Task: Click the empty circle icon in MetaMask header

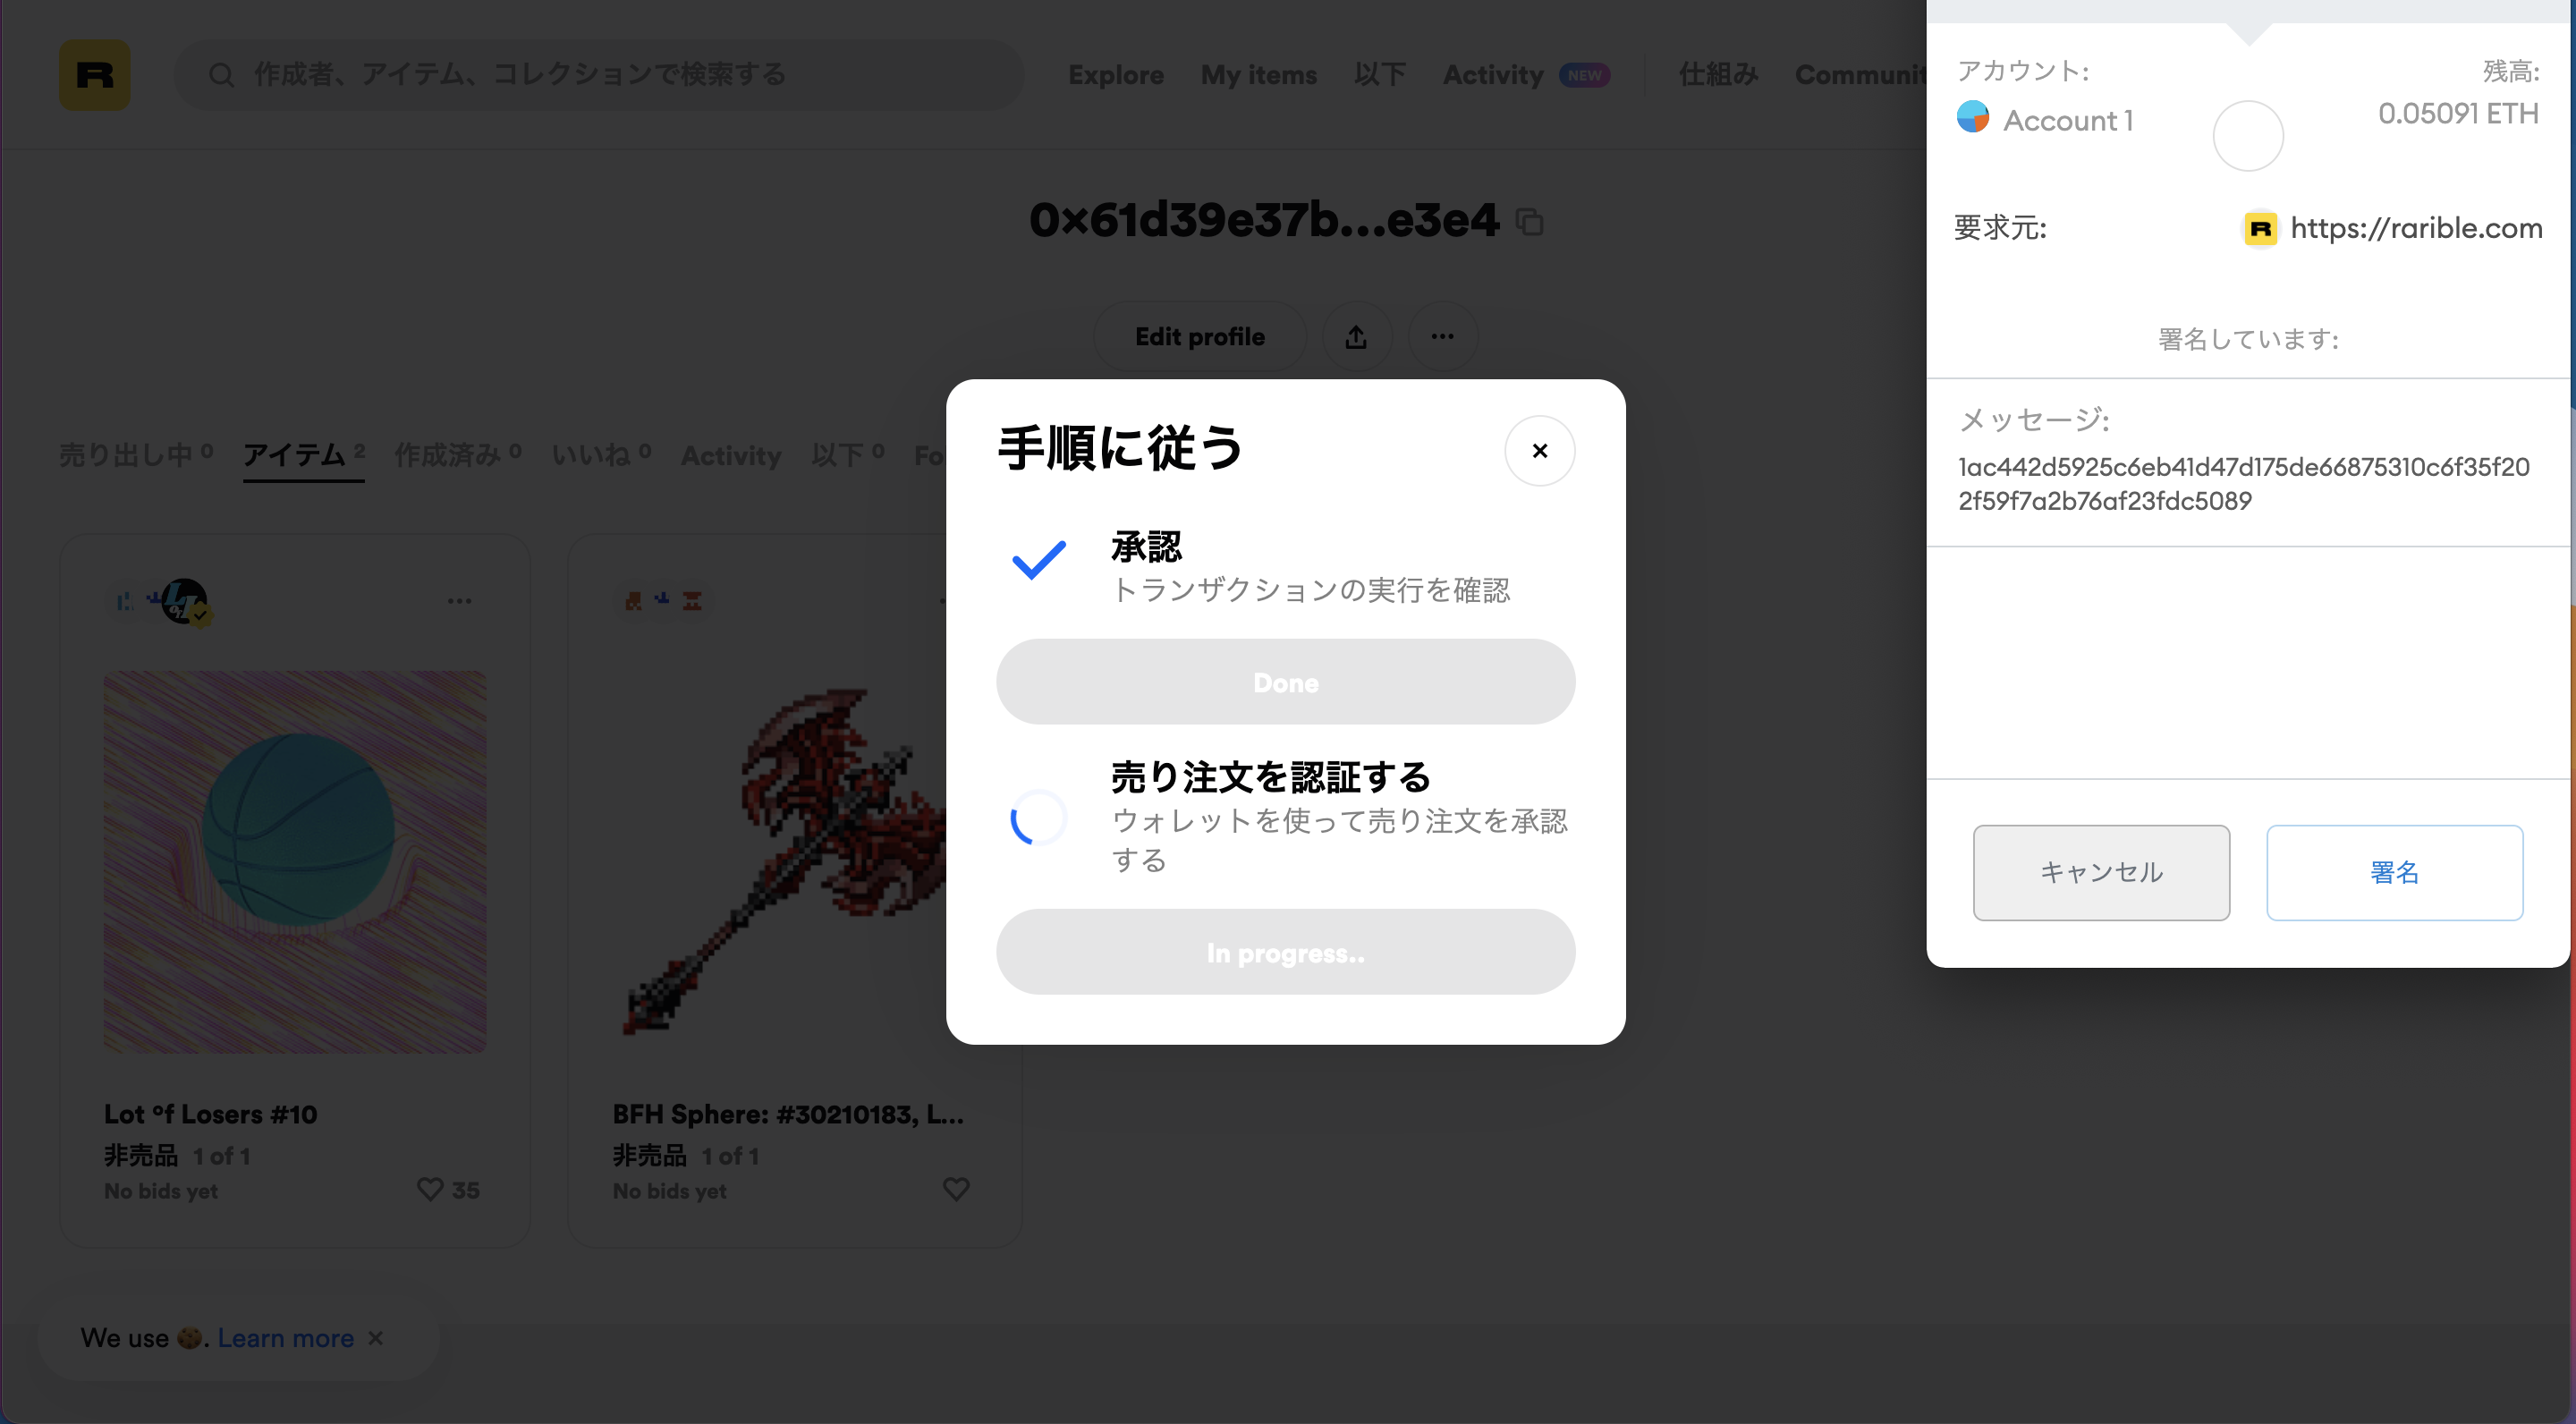Action: click(2248, 136)
